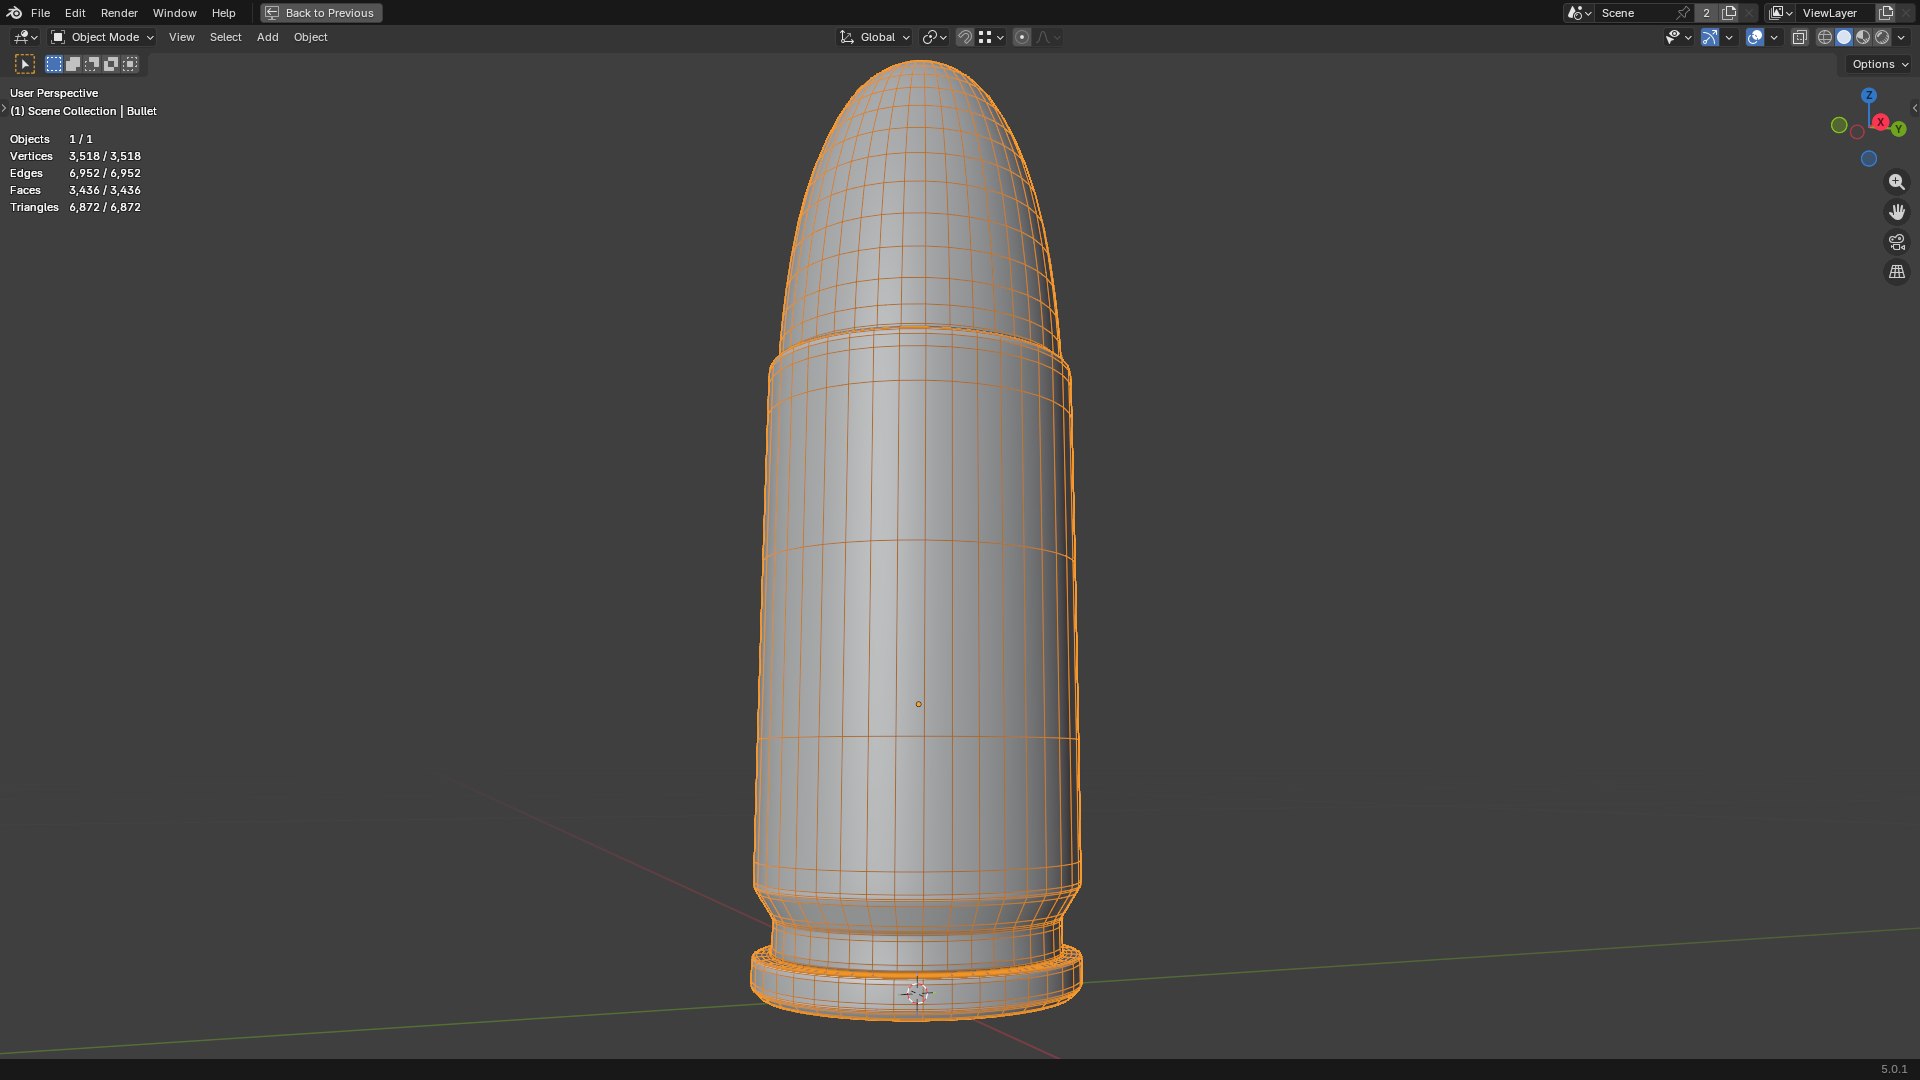Open the viewport Add menu
Viewport: 1920px width, 1080px height.
267,37
